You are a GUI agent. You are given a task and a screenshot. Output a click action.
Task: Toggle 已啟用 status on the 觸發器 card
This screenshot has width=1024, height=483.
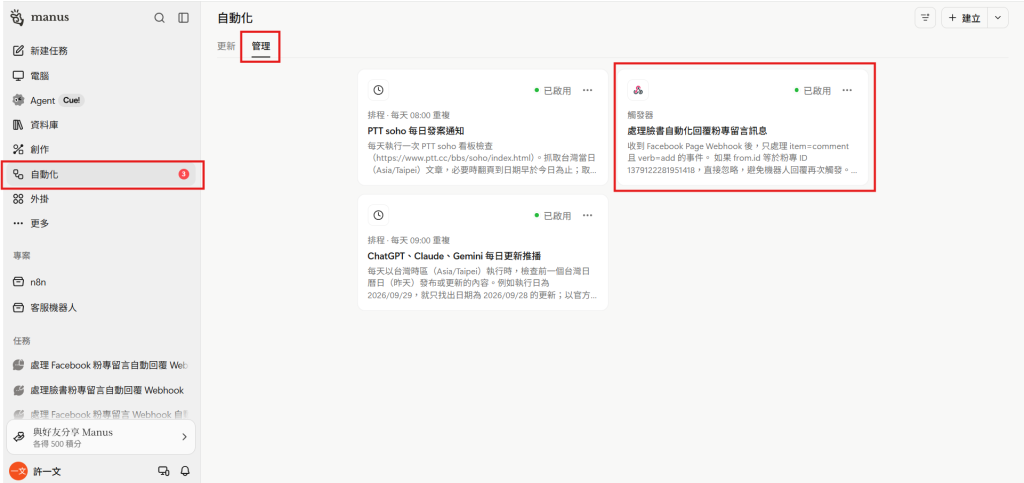[812, 91]
